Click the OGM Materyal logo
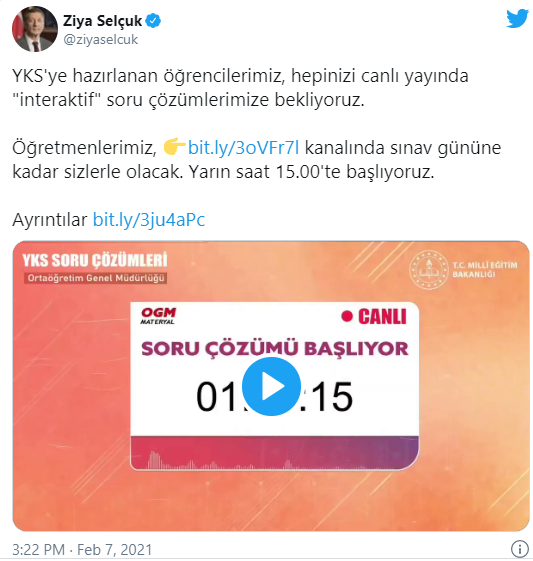Screen dimensions: 533x561 click(158, 316)
